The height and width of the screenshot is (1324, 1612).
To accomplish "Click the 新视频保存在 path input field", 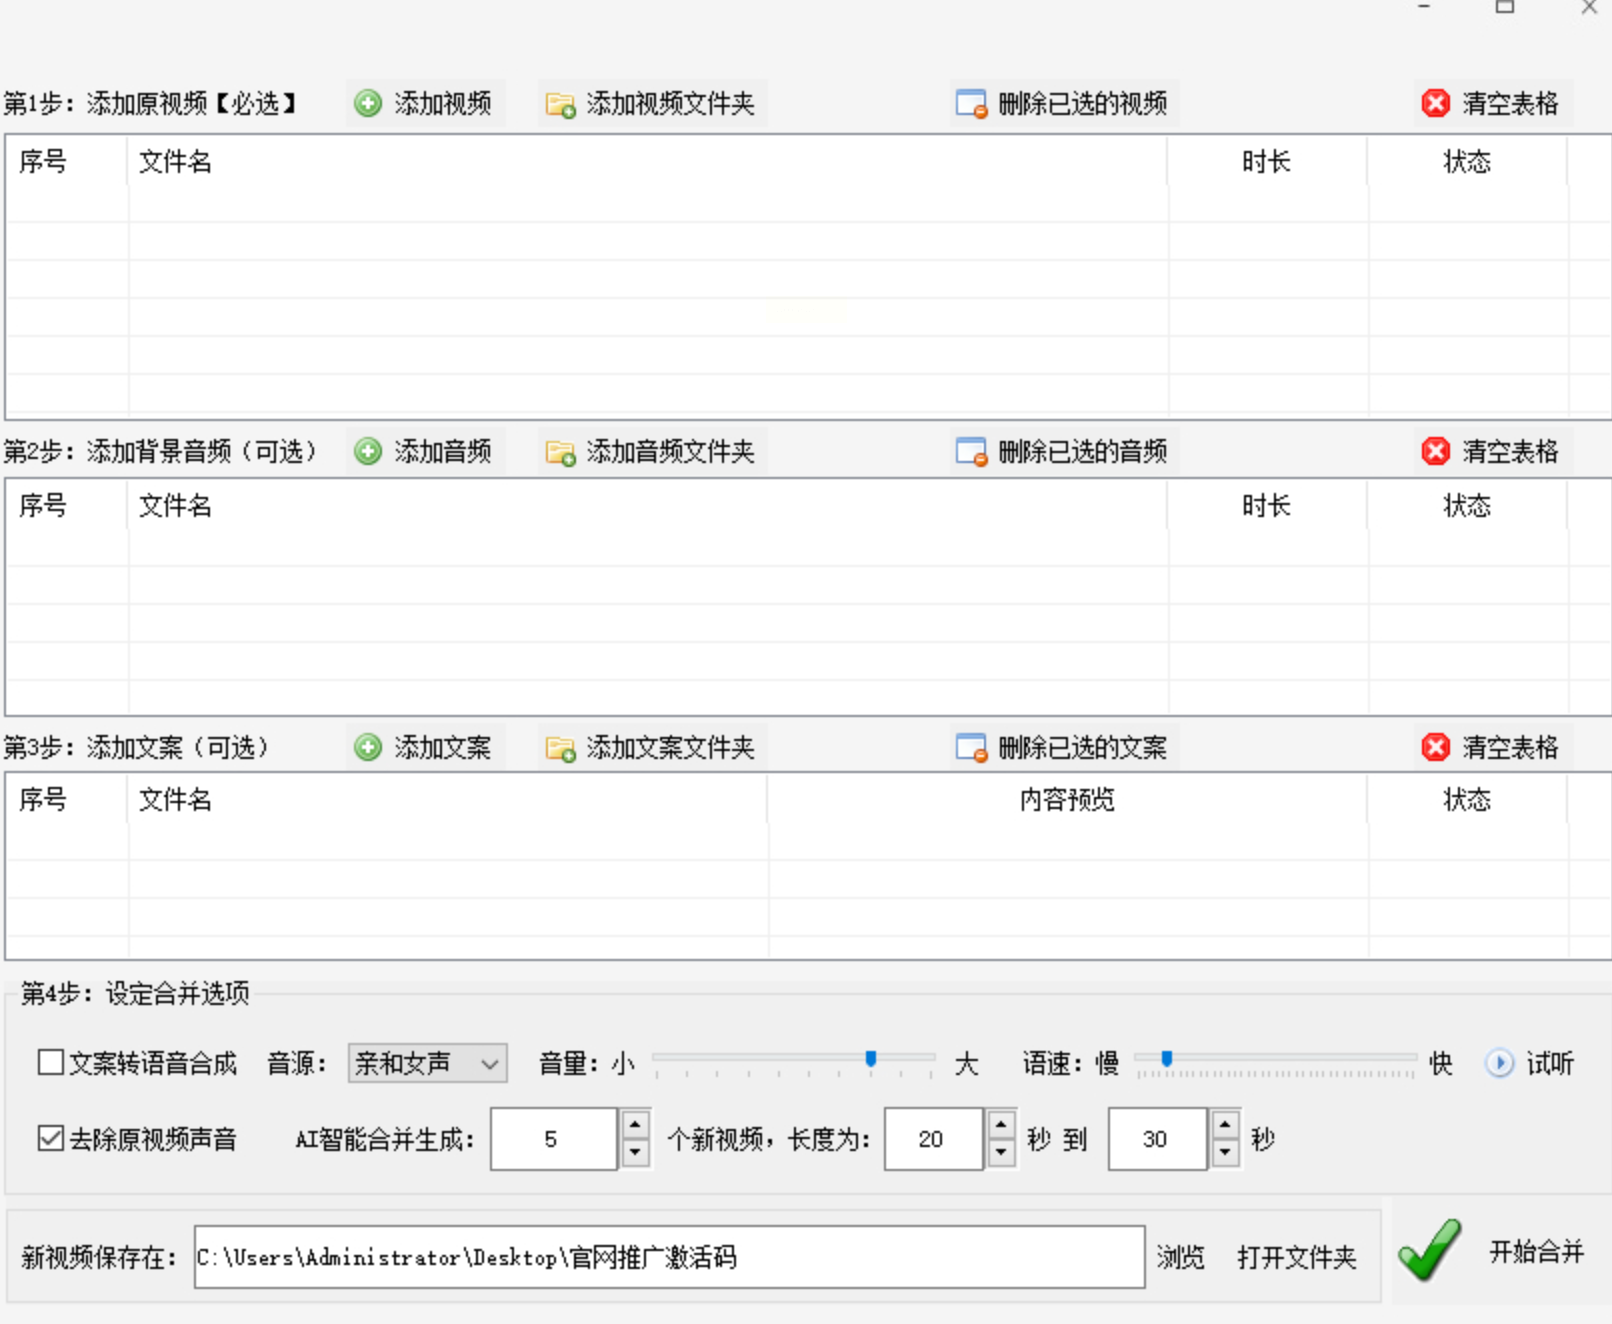I will [670, 1257].
